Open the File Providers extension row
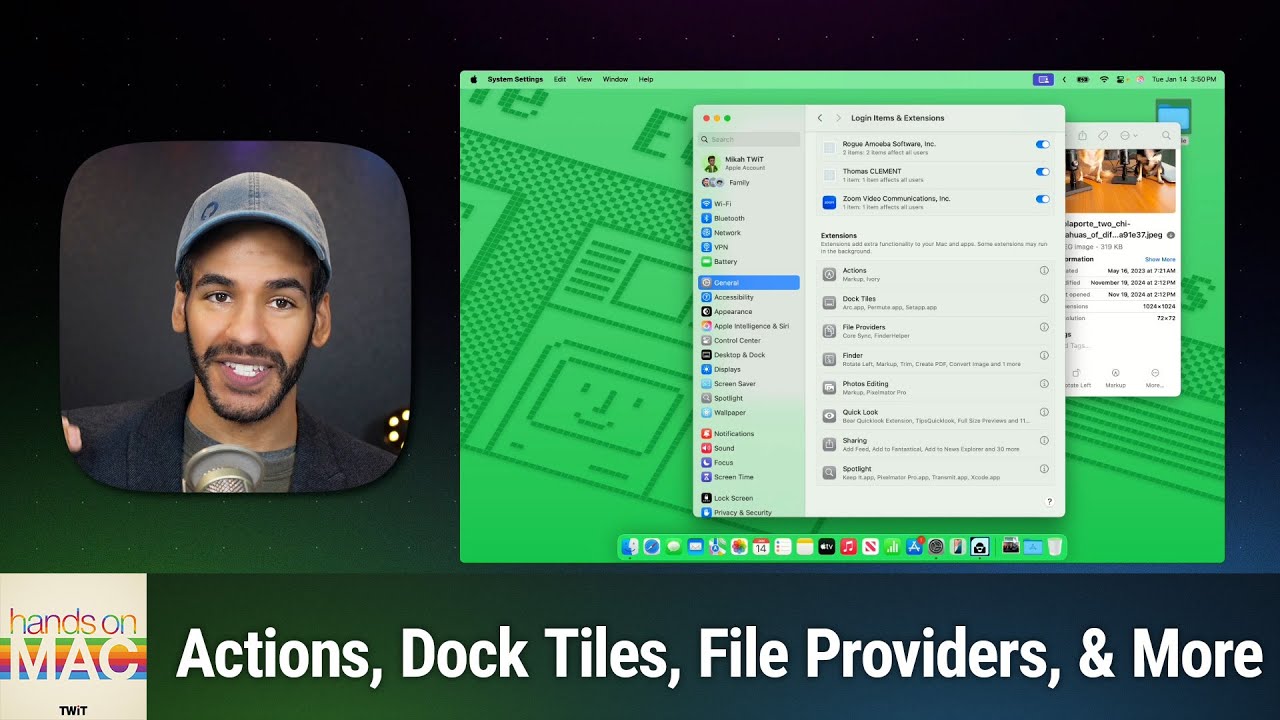The width and height of the screenshot is (1280, 720). point(935,330)
